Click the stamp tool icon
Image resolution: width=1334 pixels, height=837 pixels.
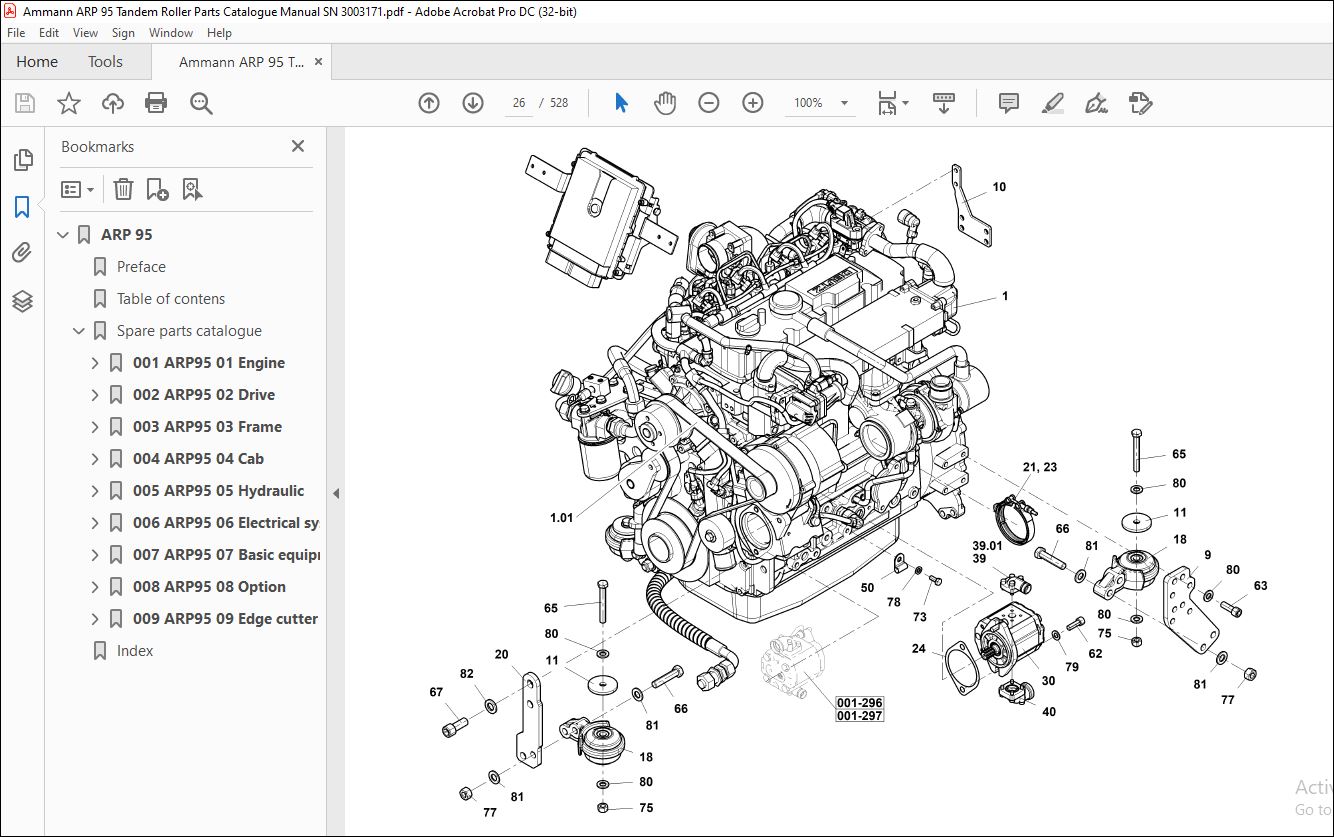[1141, 103]
